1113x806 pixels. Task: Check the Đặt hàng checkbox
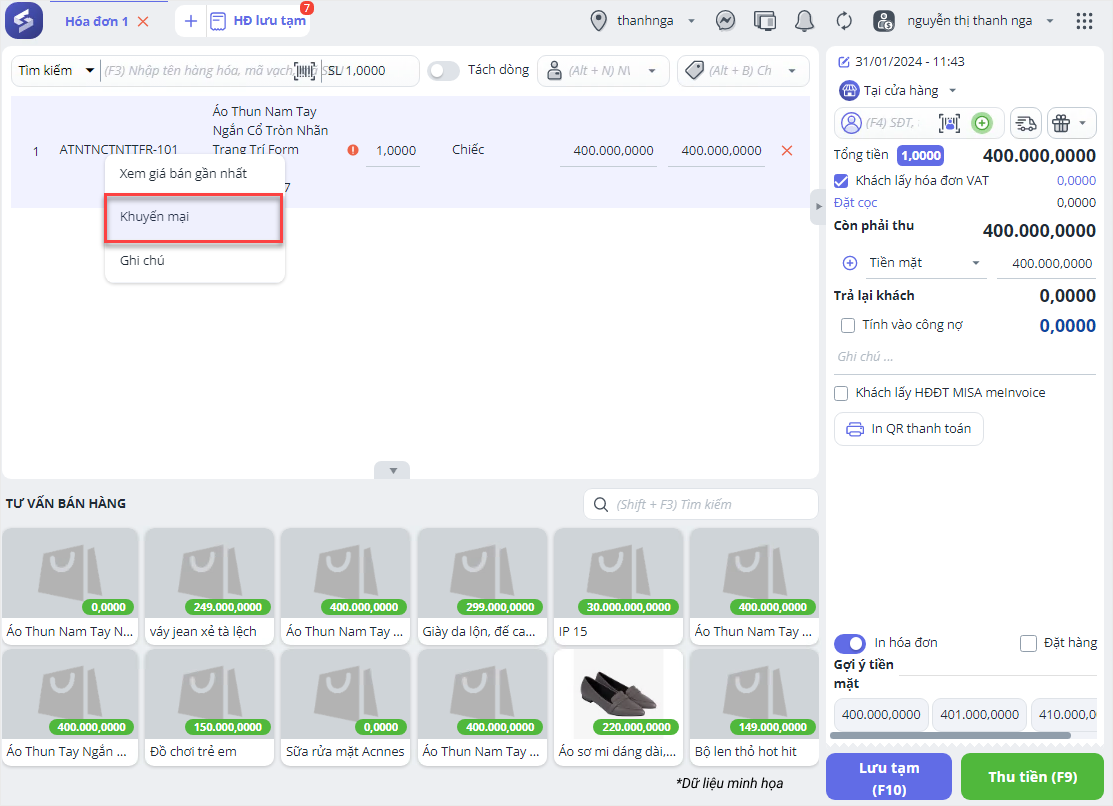pyautogui.click(x=1028, y=643)
